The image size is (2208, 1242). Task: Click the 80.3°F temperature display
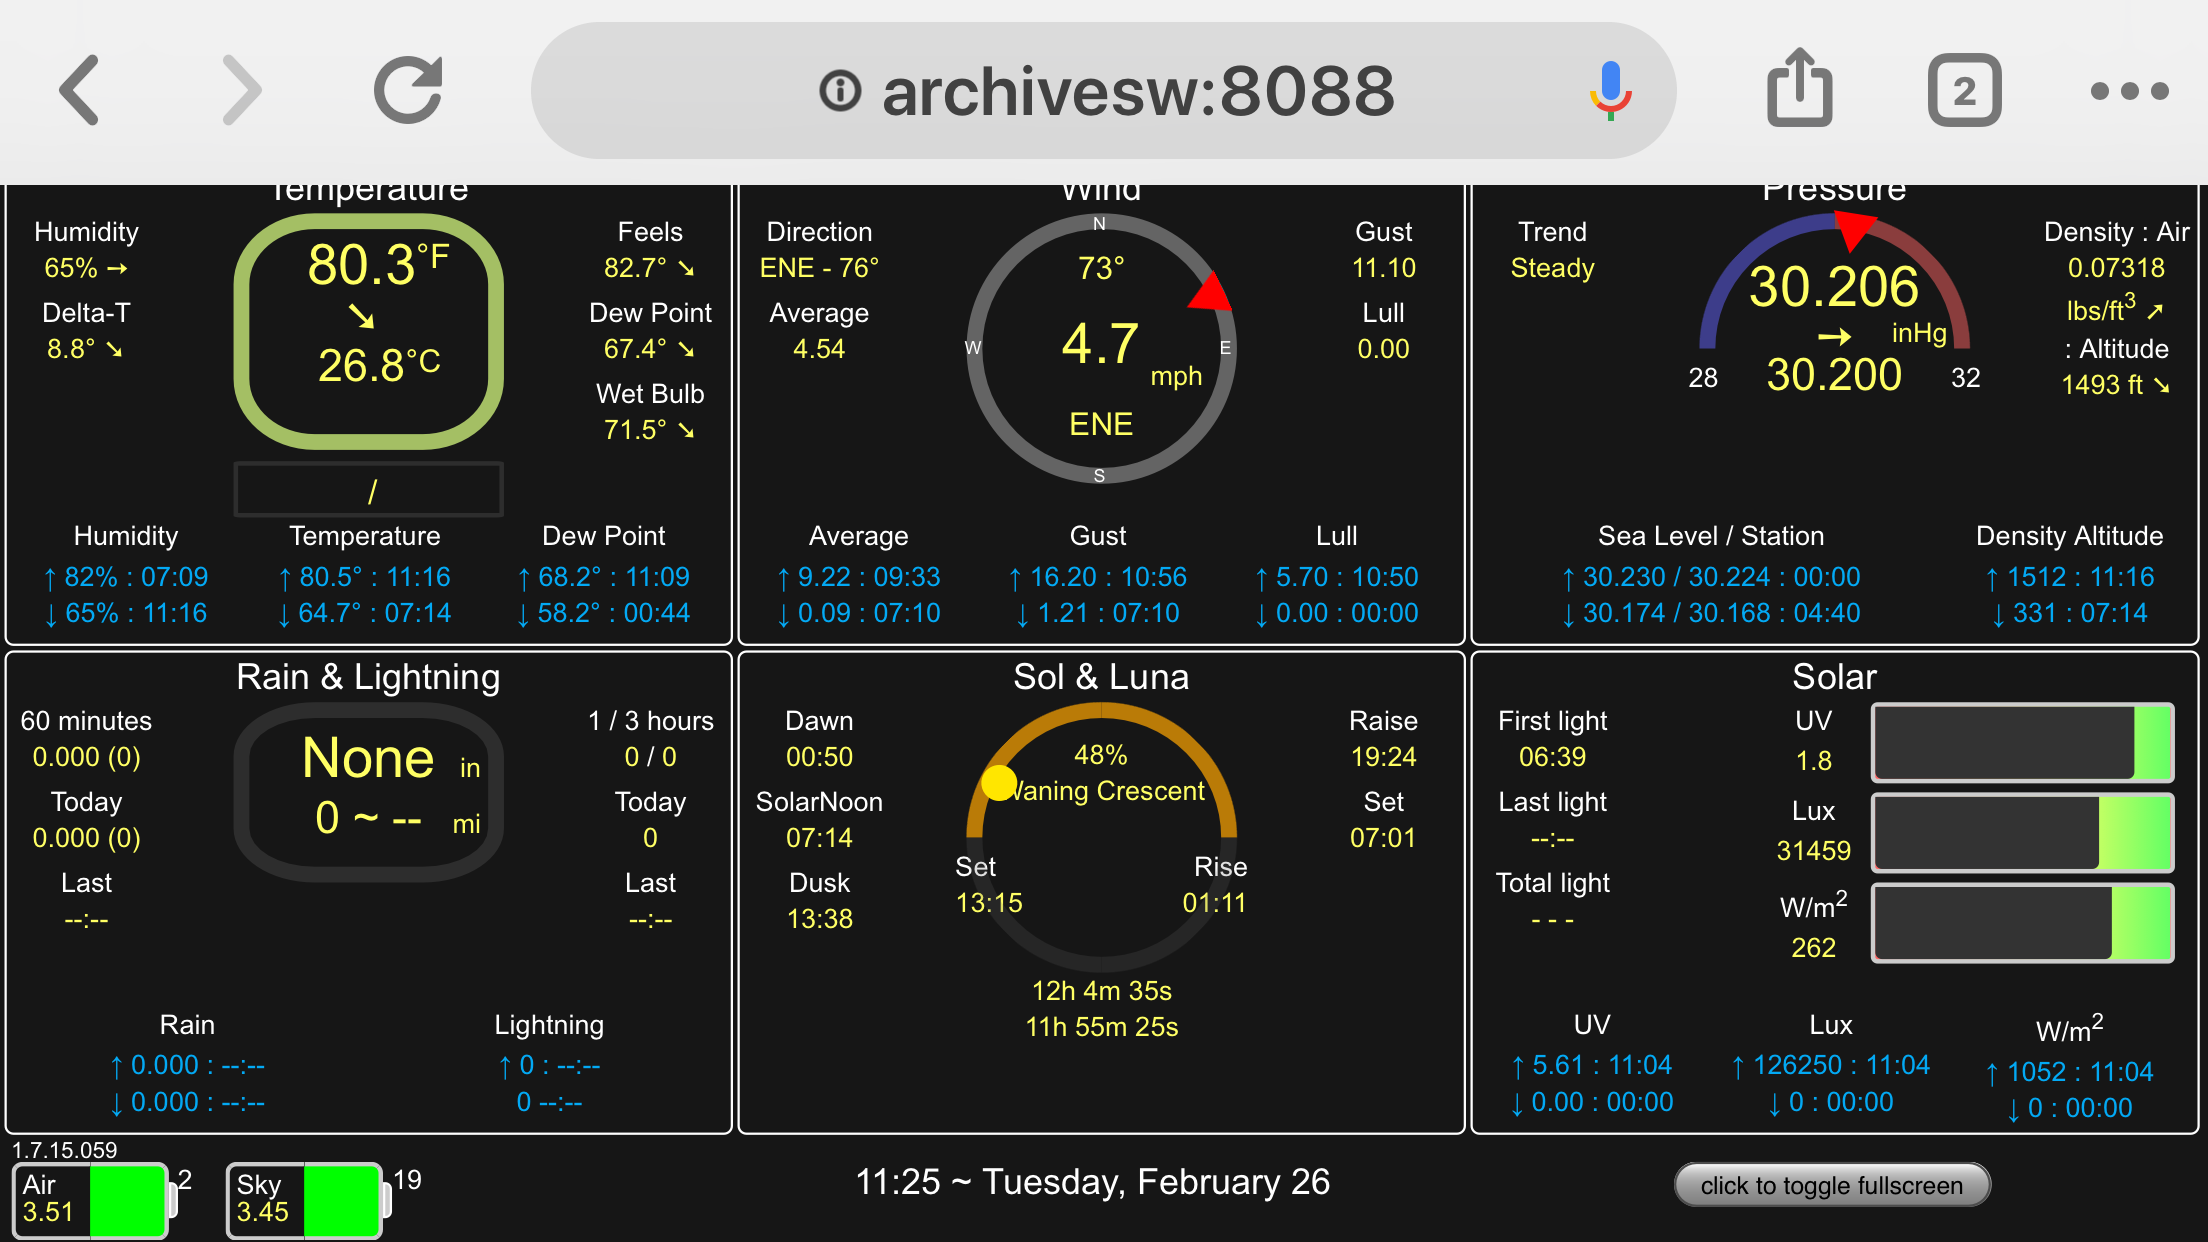click(x=368, y=332)
